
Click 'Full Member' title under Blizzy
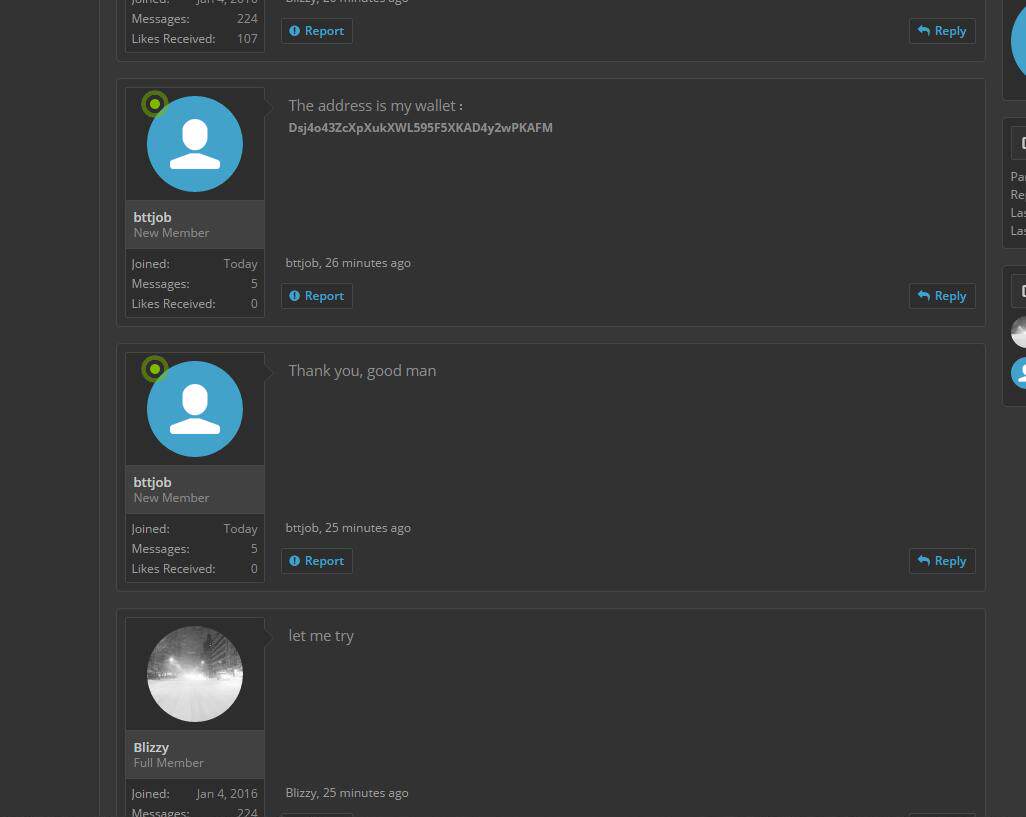[168, 763]
